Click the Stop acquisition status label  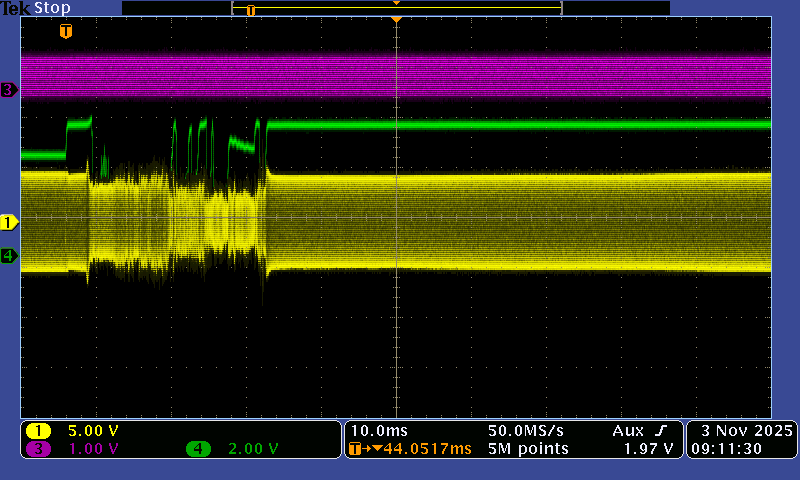pos(52,8)
